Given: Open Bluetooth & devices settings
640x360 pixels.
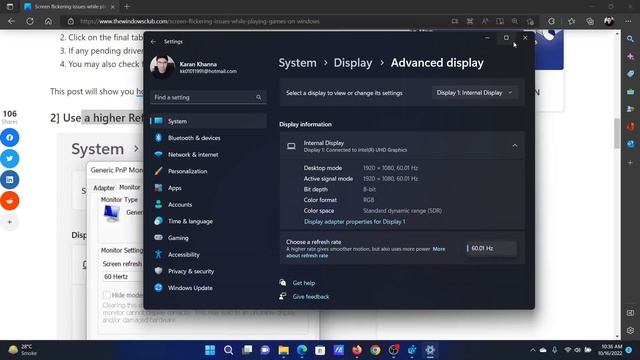Looking at the screenshot, I should 208,138.
